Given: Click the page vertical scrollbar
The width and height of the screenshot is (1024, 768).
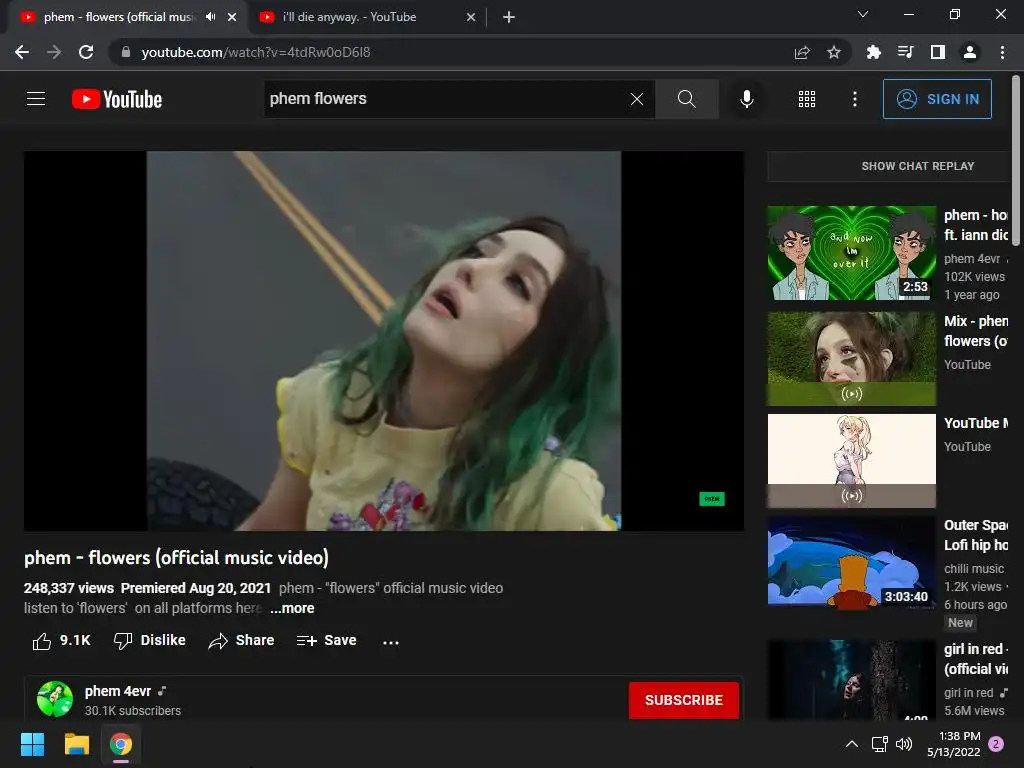Looking at the screenshot, I should coord(1016,161).
